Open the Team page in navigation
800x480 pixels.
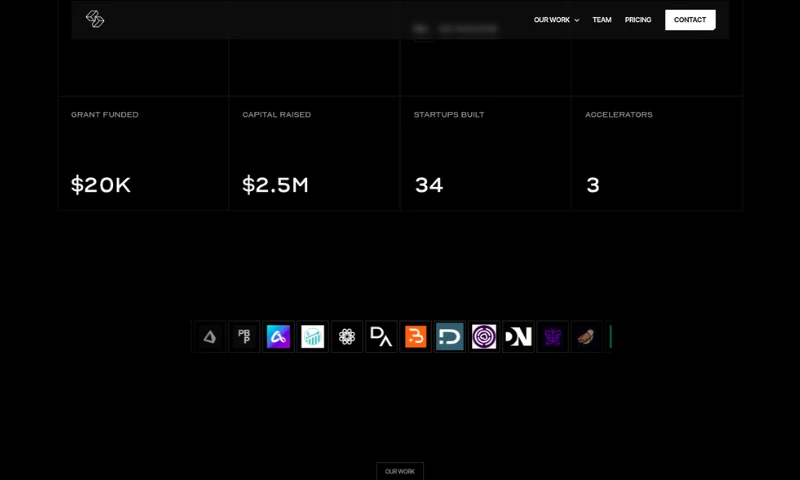click(x=602, y=20)
